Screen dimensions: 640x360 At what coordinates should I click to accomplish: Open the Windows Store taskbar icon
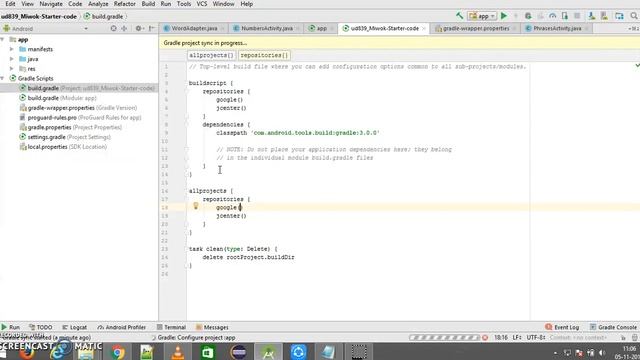[207, 352]
